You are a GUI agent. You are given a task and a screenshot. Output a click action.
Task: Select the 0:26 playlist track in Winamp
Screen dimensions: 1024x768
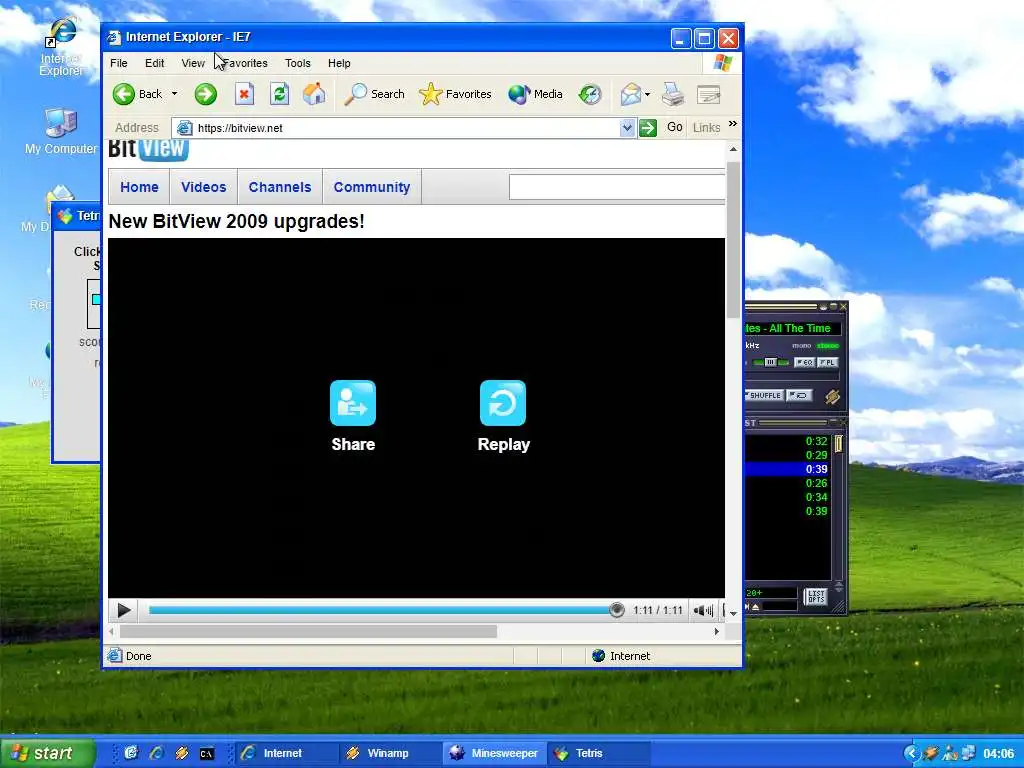pos(788,483)
